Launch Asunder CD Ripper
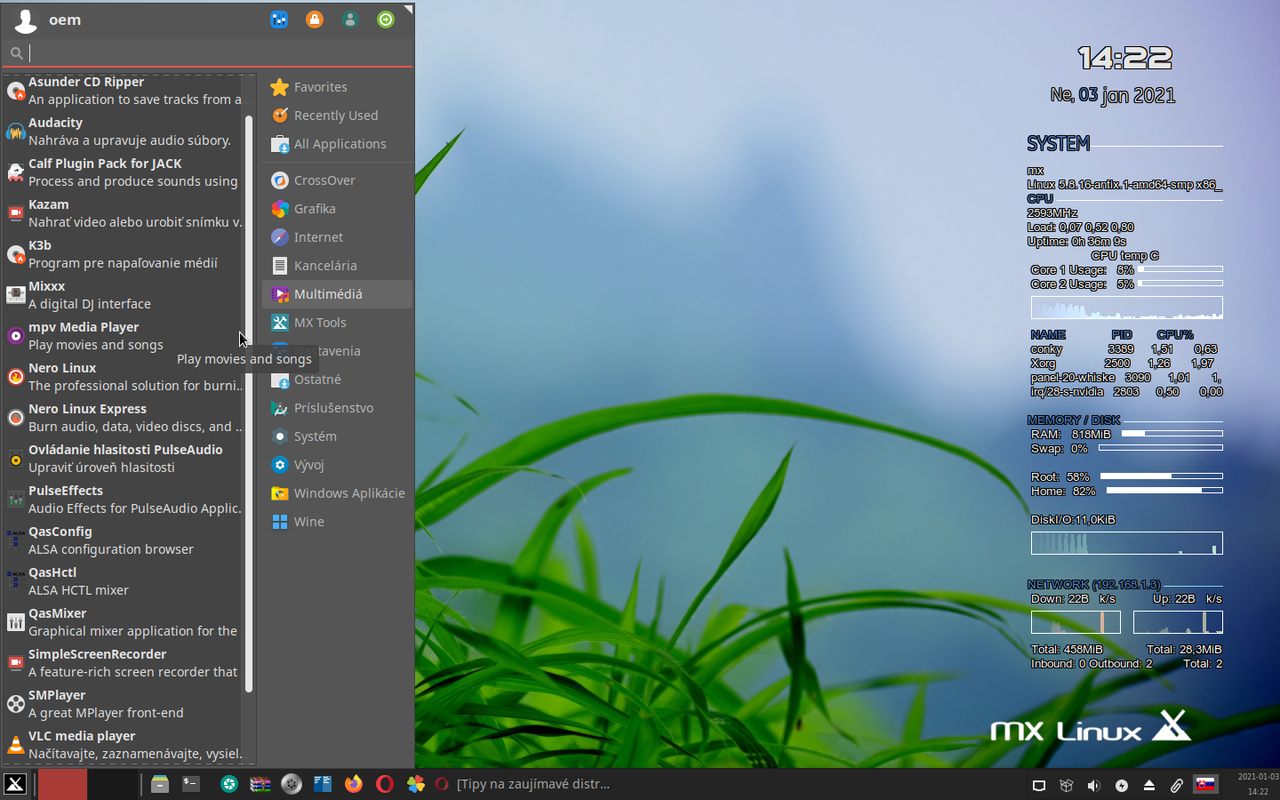The width and height of the screenshot is (1280, 800). pyautogui.click(x=124, y=91)
